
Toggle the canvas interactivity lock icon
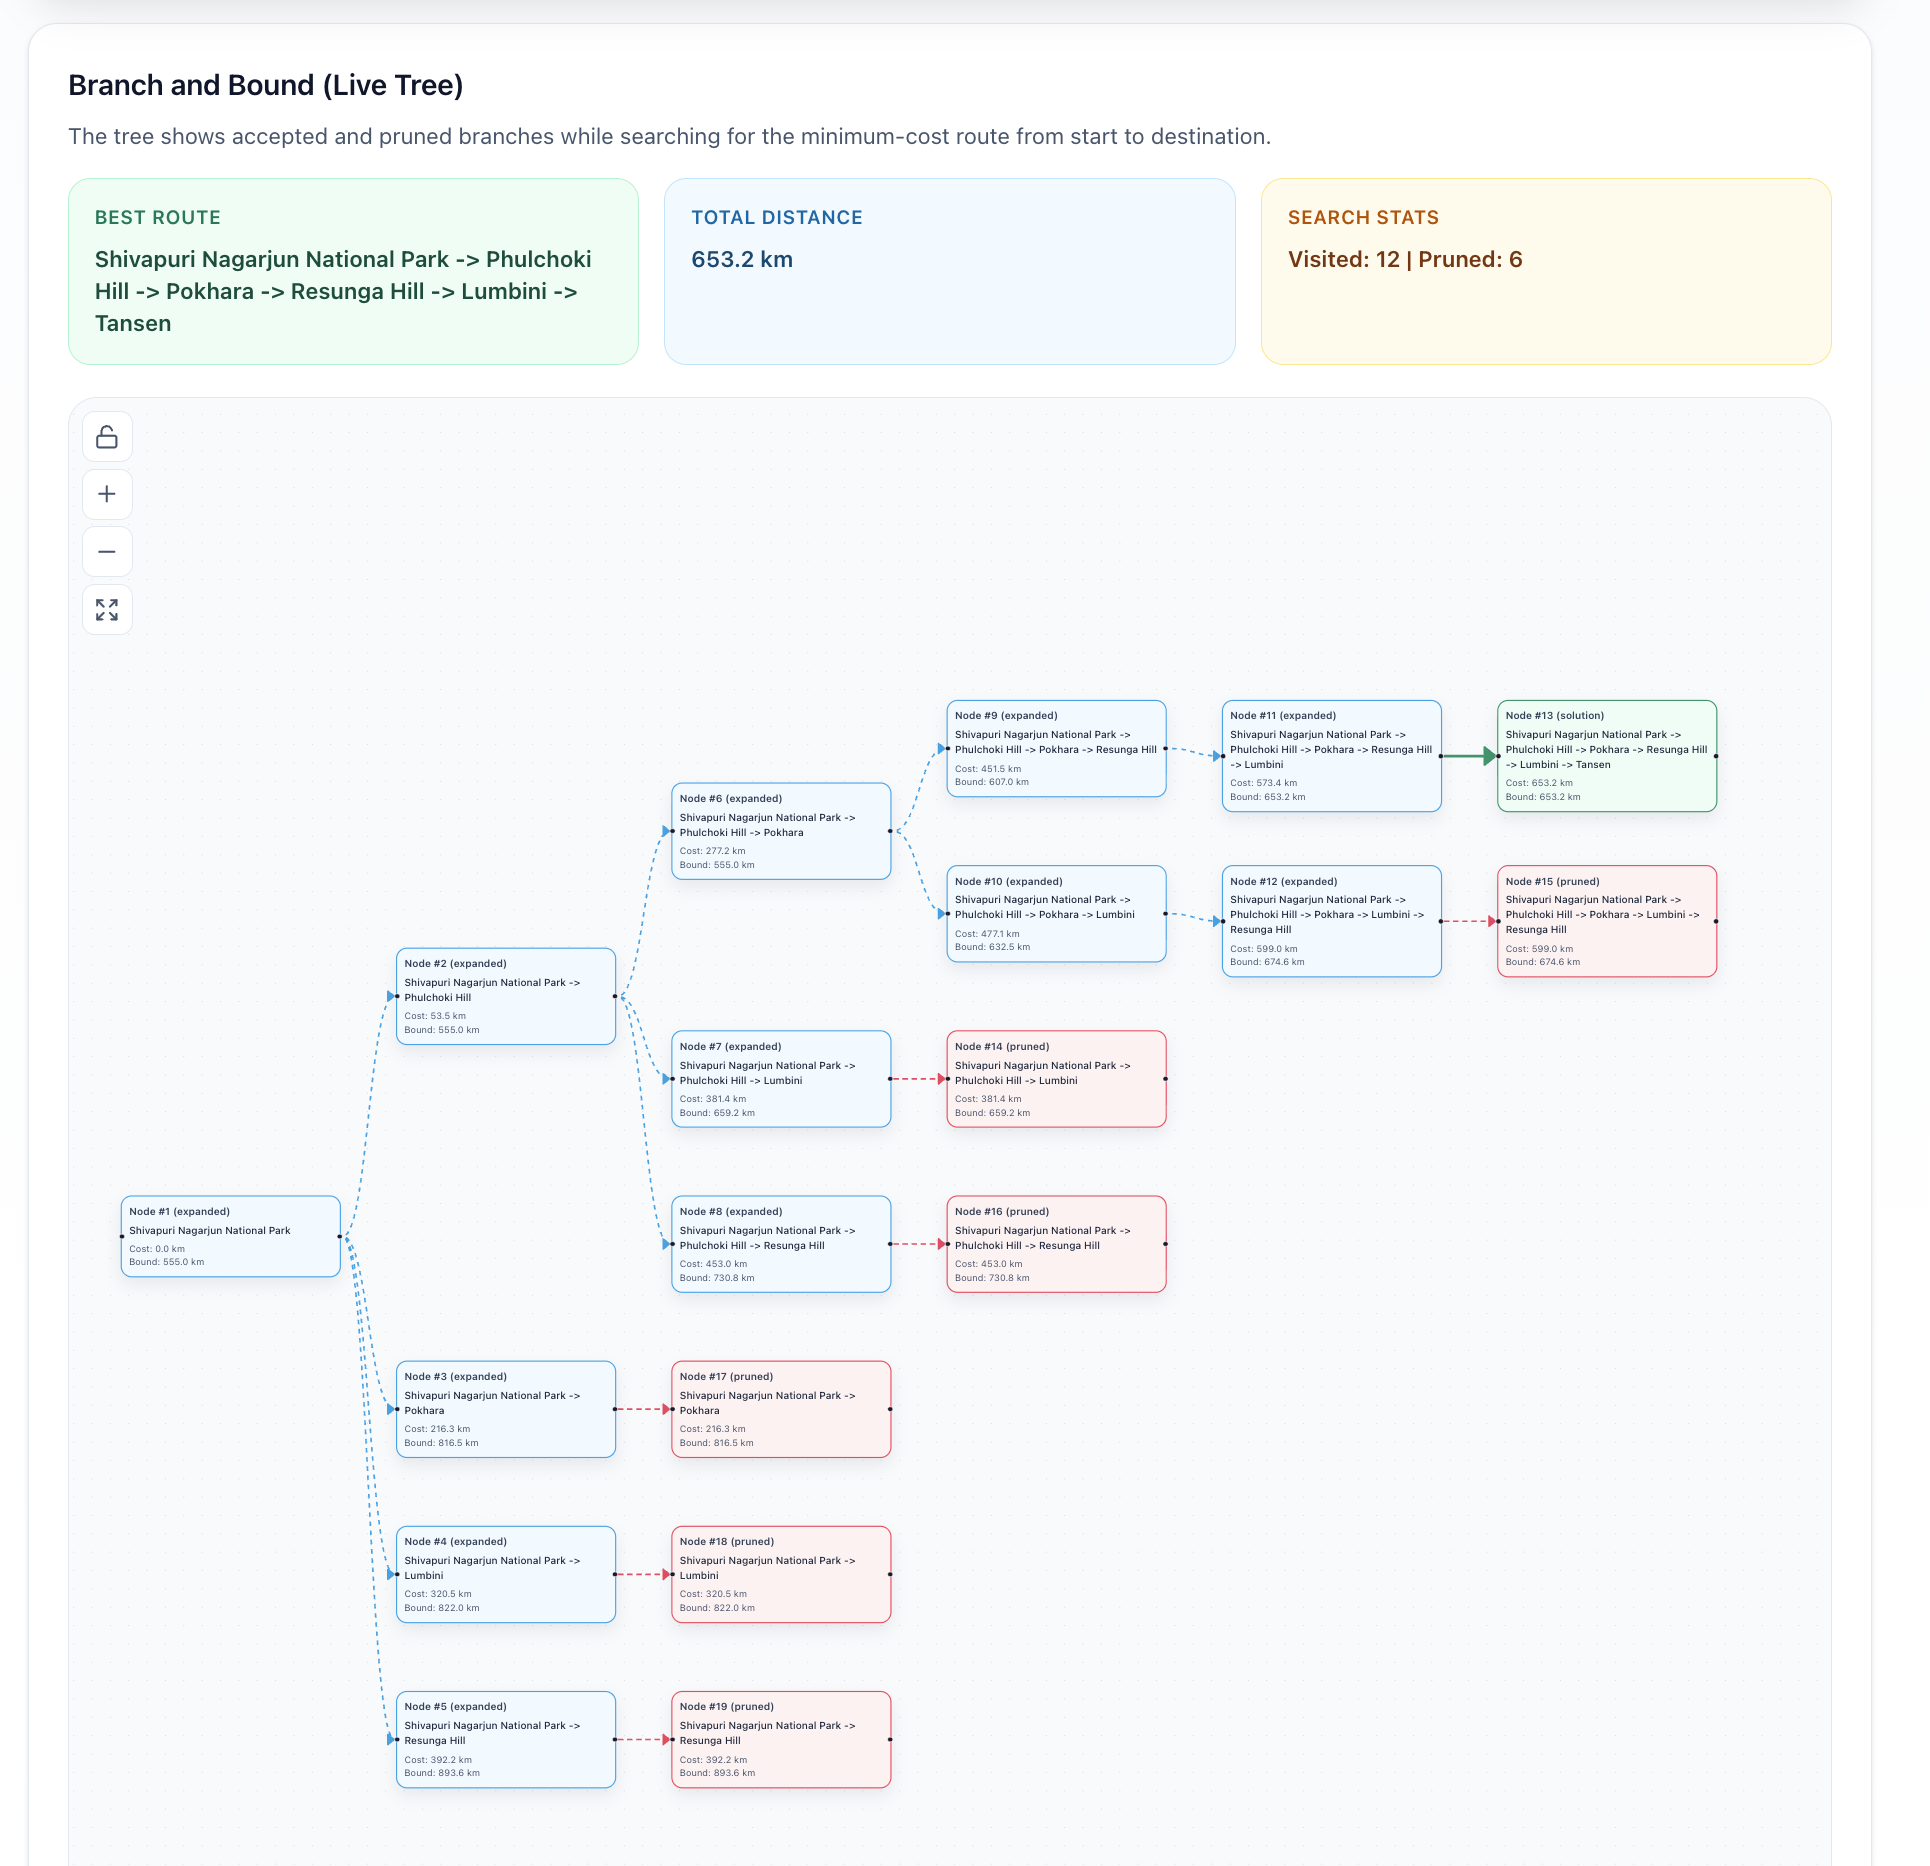(x=107, y=437)
